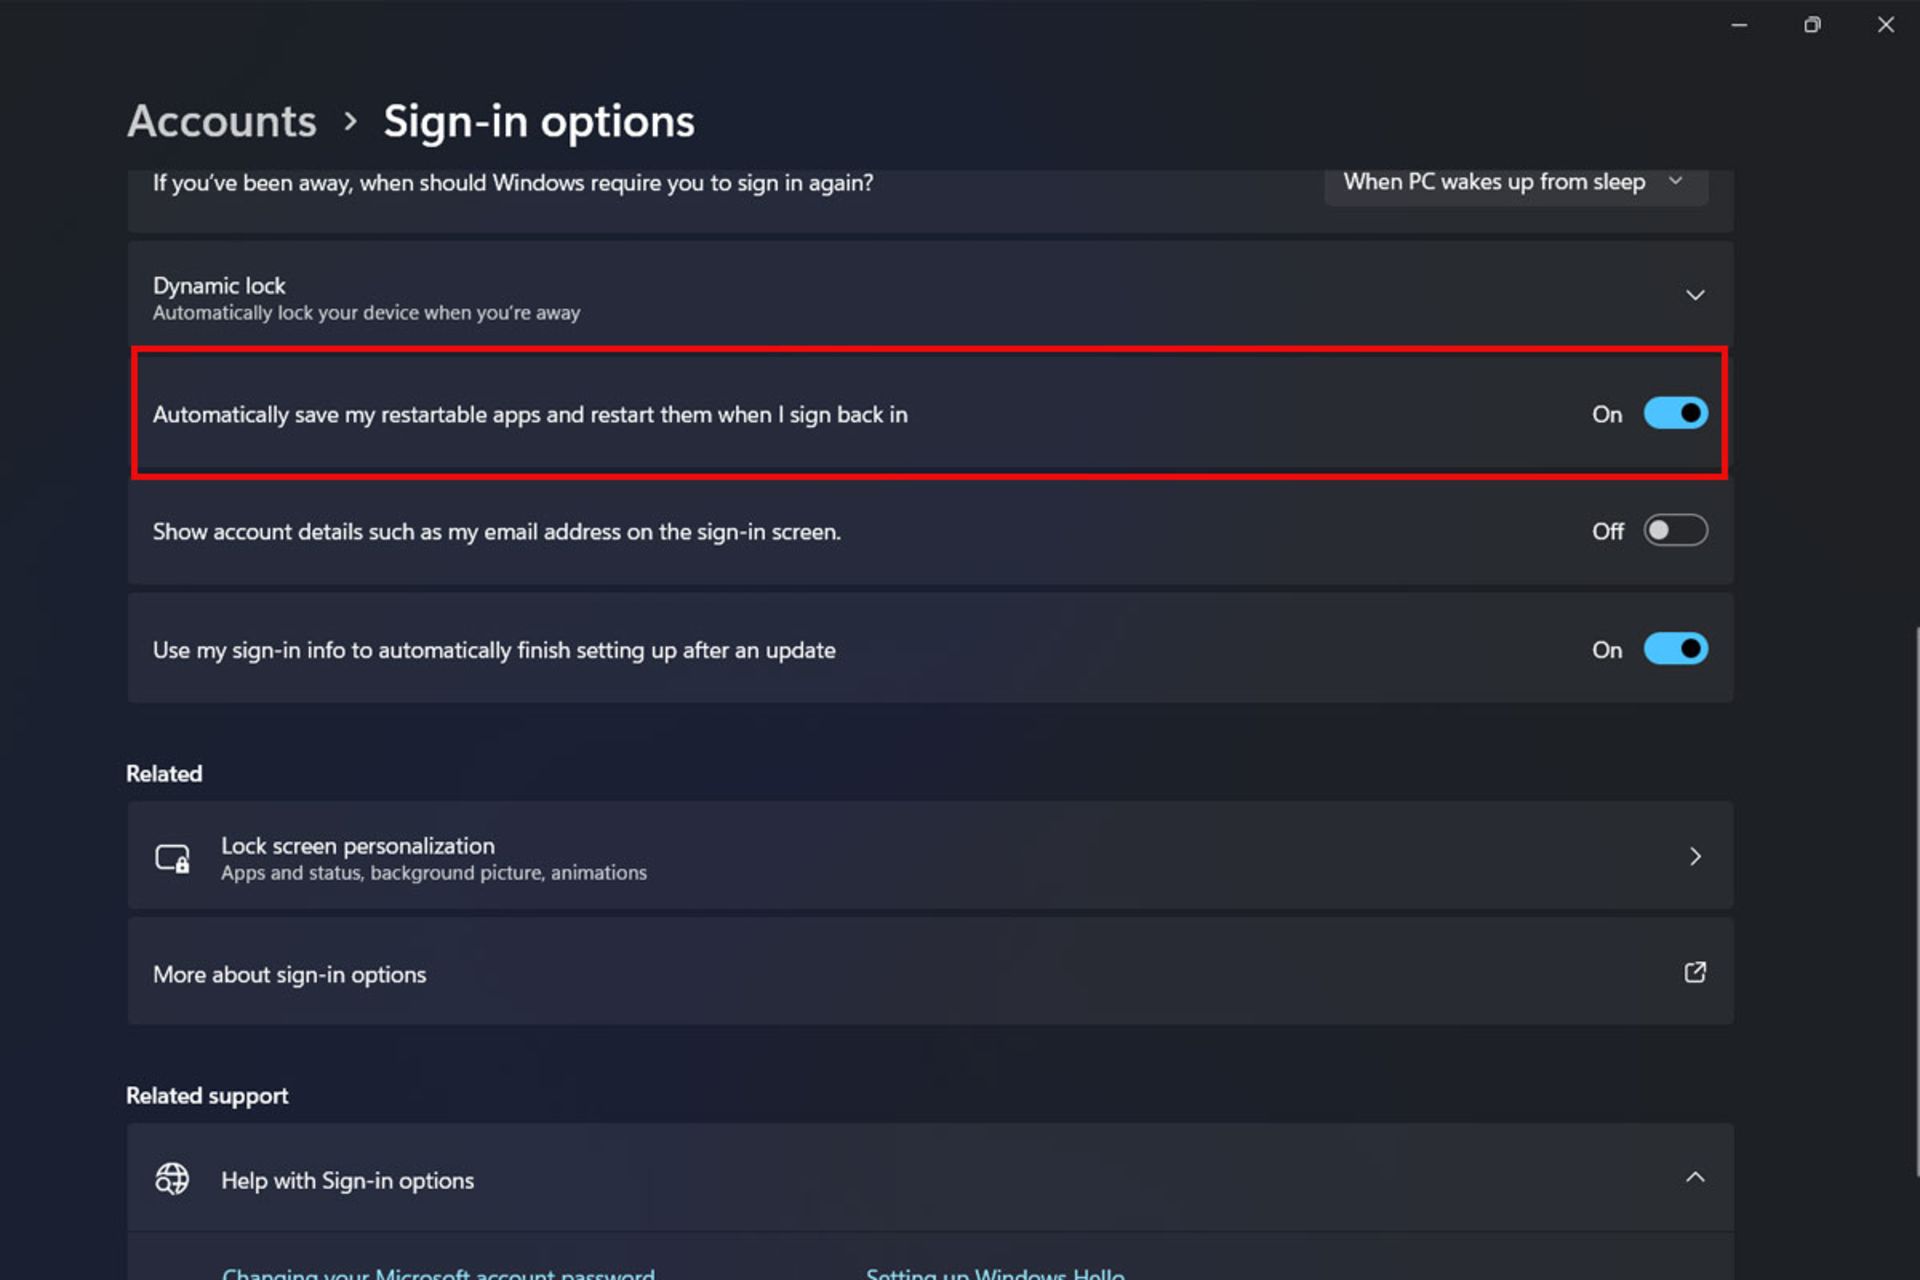
Task: Open More about sign-in options
Action: 290,974
